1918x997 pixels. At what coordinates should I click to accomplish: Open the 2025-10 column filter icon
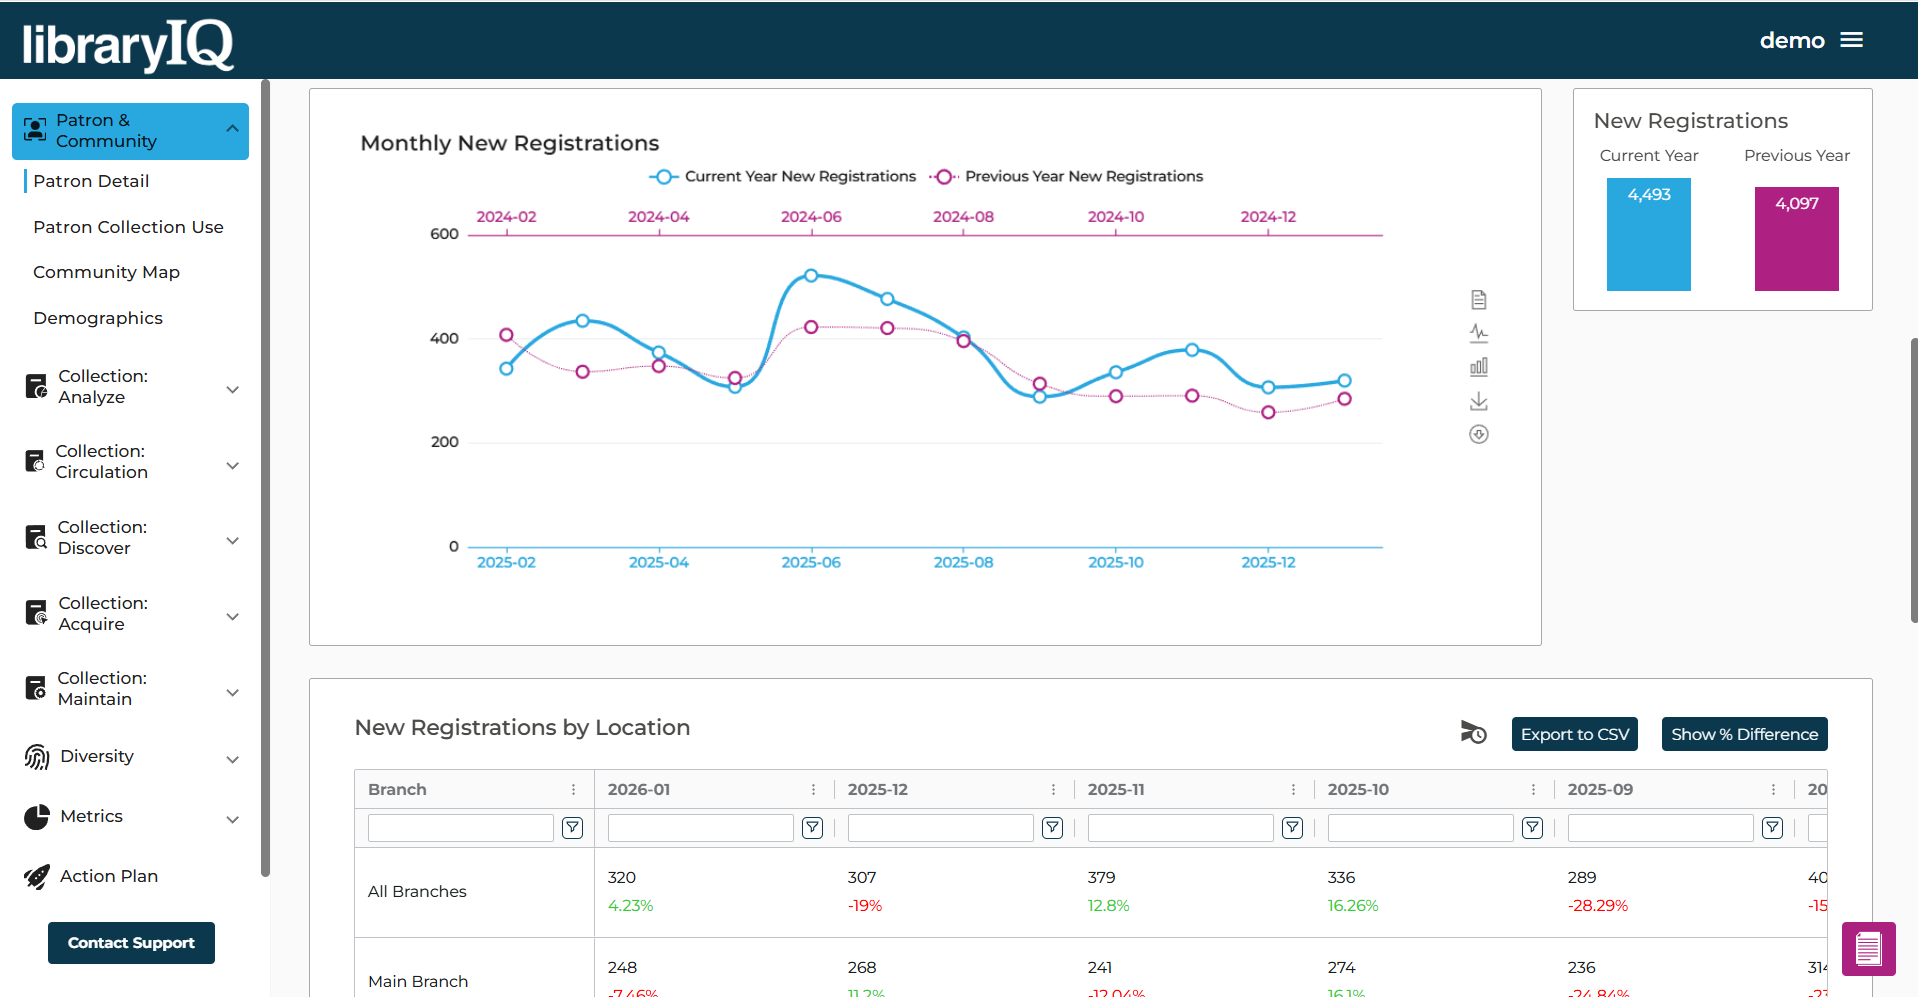coord(1533,828)
